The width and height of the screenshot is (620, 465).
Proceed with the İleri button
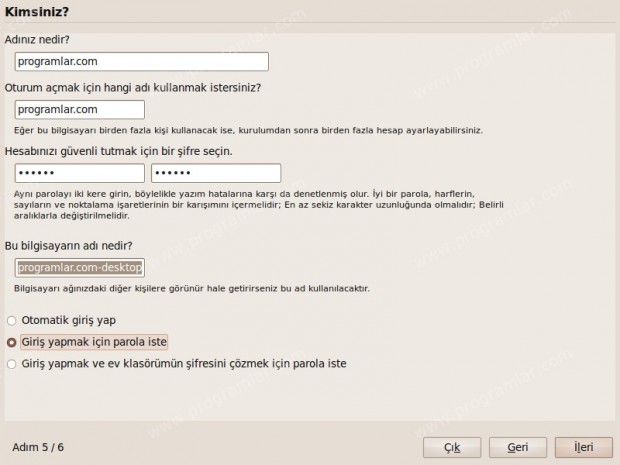click(584, 447)
